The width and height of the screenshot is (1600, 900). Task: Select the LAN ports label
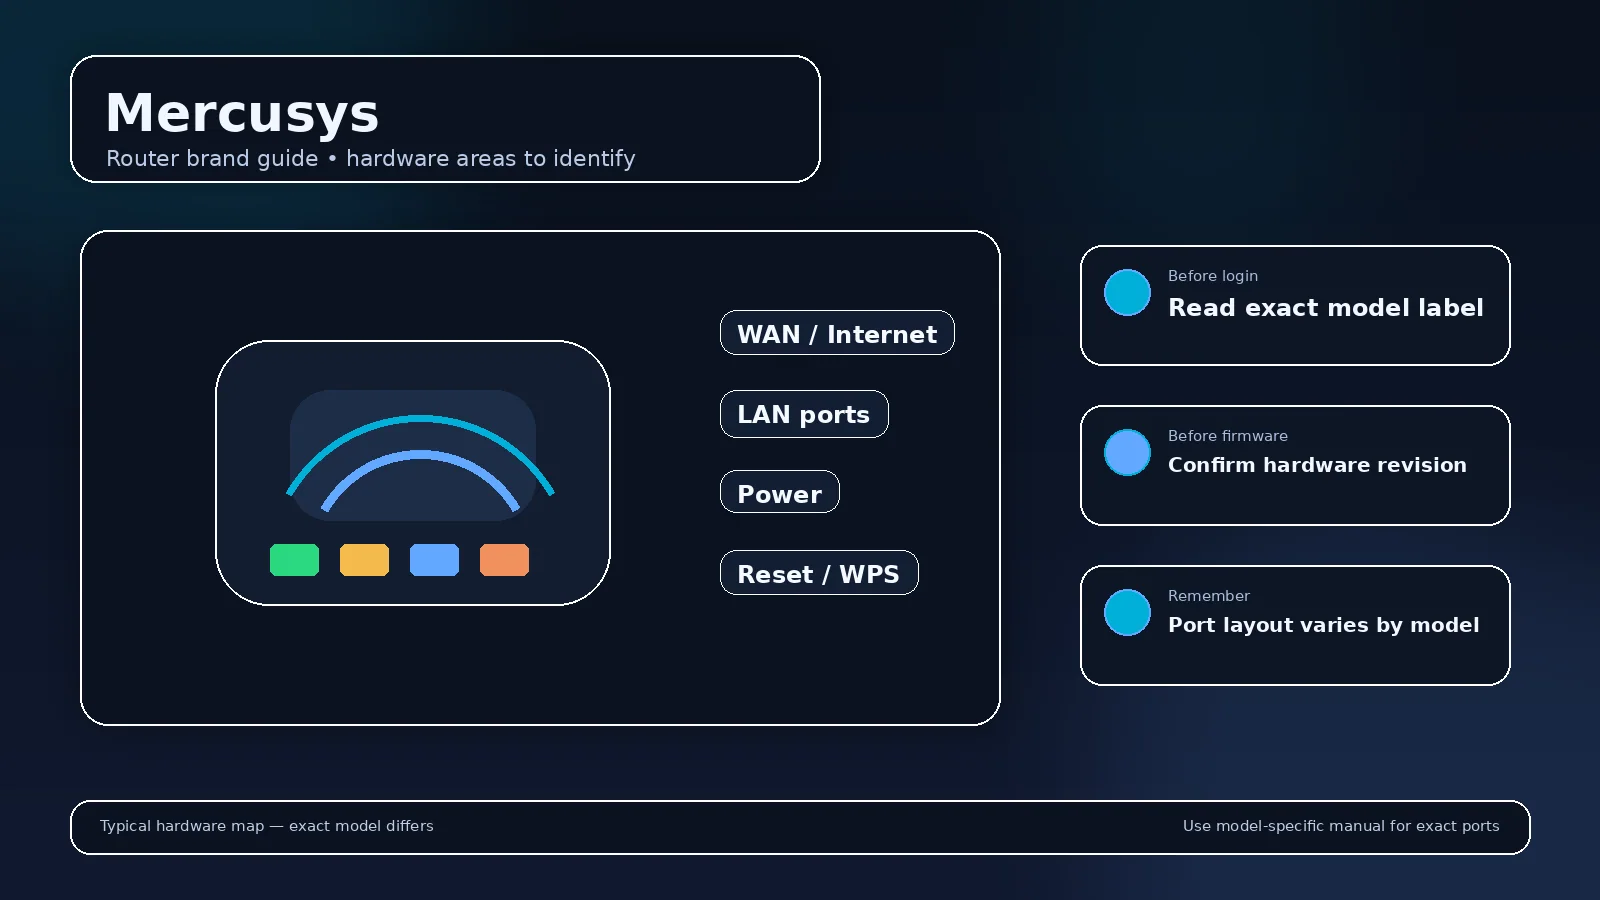(x=804, y=414)
